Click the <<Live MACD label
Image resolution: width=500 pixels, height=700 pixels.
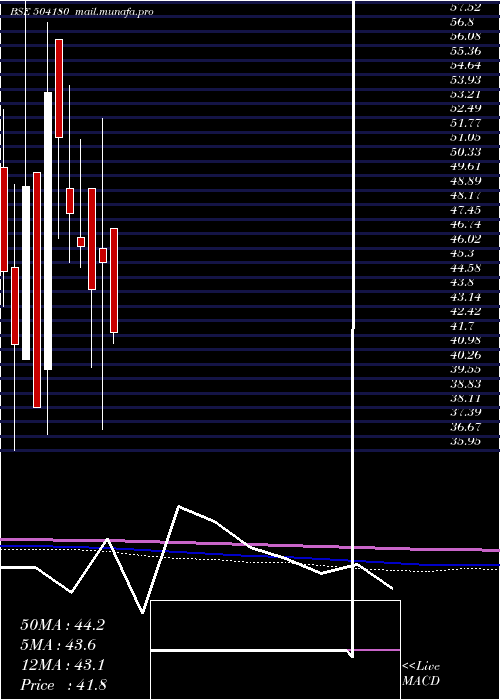point(421,674)
